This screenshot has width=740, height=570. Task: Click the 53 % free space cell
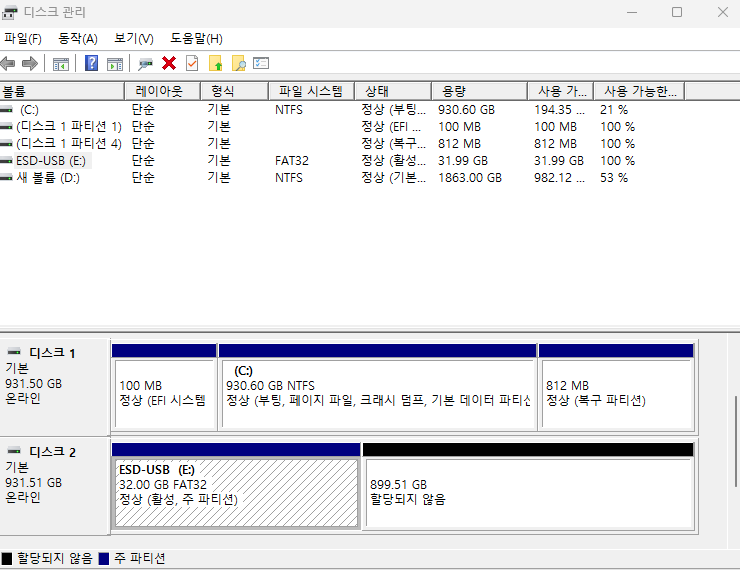pos(614,178)
